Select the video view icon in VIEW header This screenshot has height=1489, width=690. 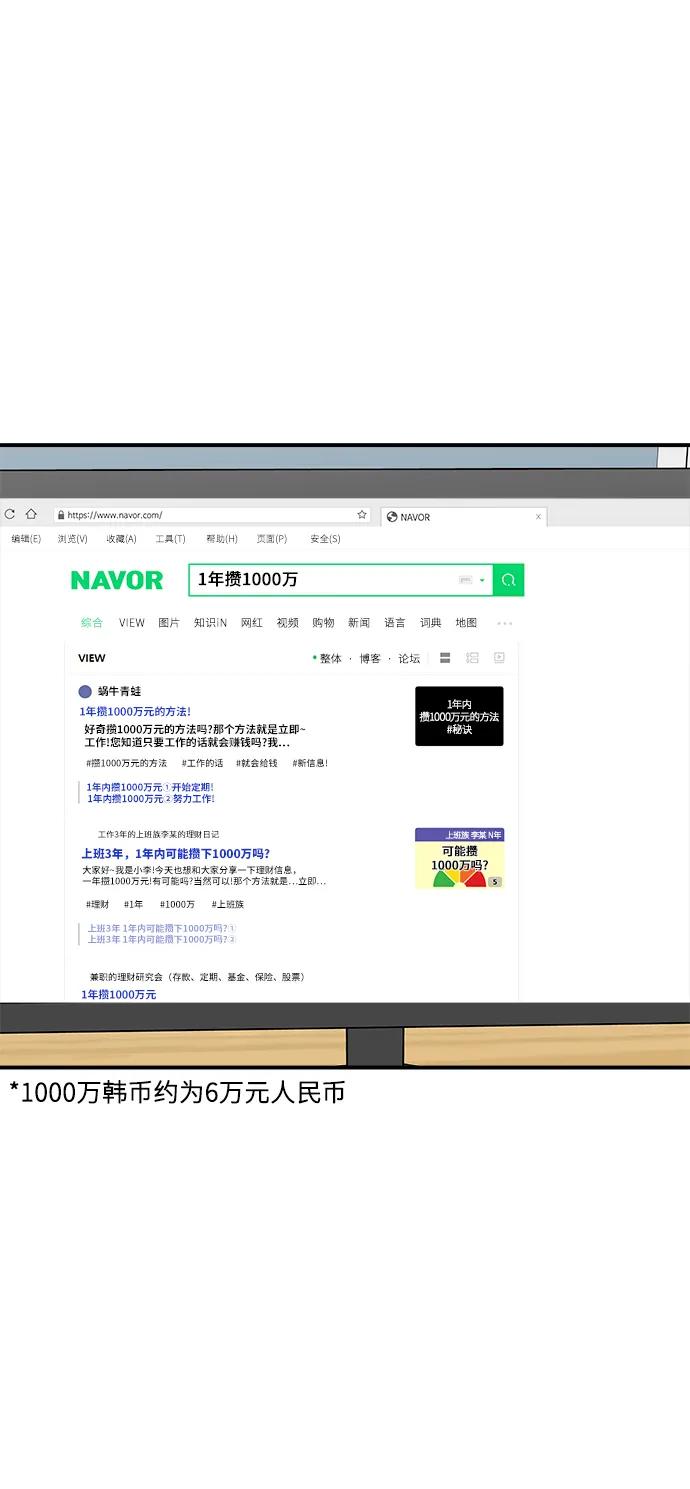coord(499,658)
